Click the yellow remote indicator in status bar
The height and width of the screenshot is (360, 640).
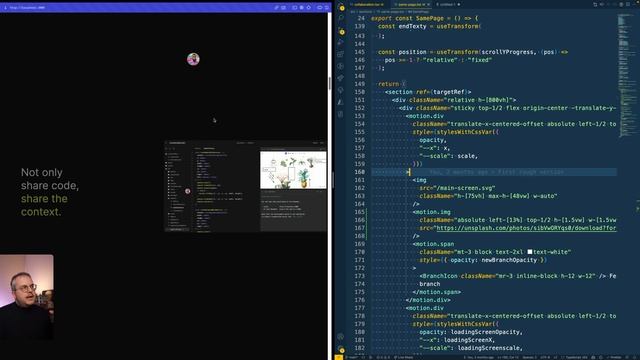pyautogui.click(x=338, y=357)
